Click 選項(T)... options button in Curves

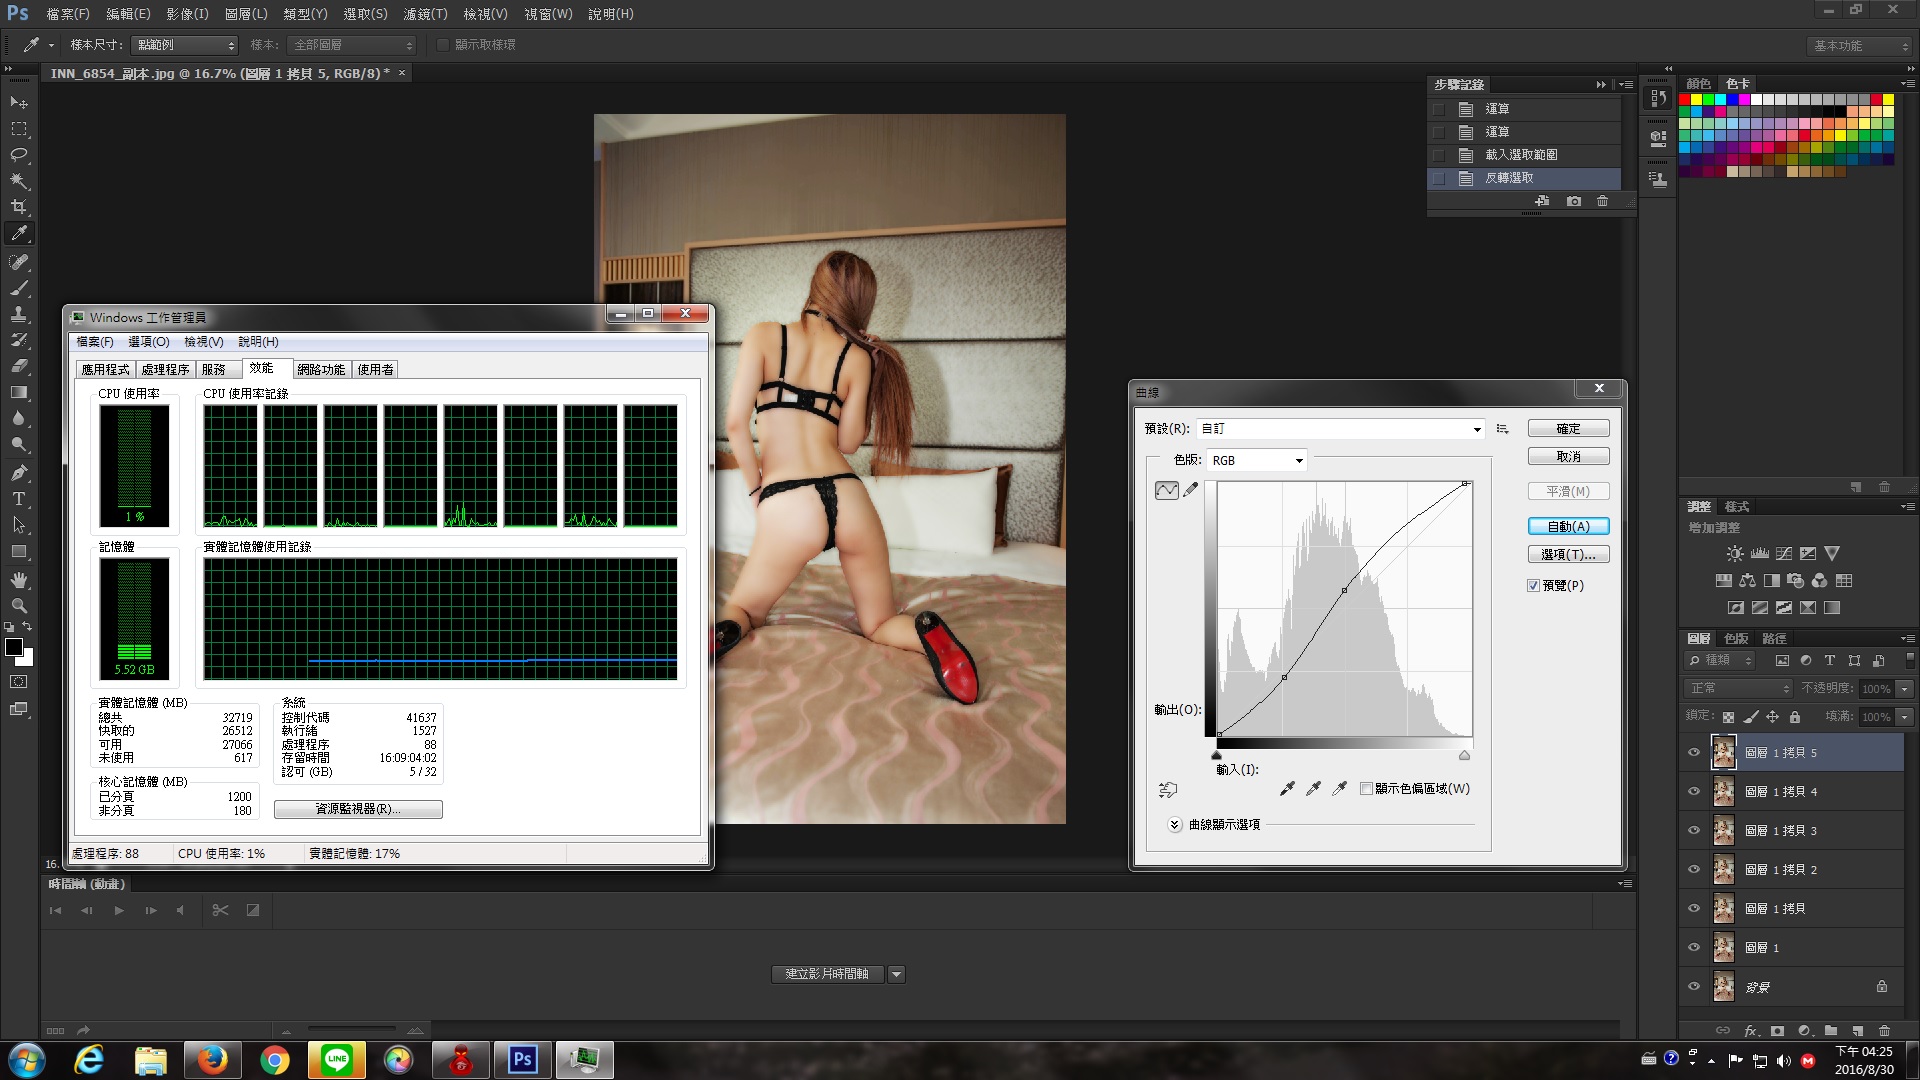coord(1568,555)
